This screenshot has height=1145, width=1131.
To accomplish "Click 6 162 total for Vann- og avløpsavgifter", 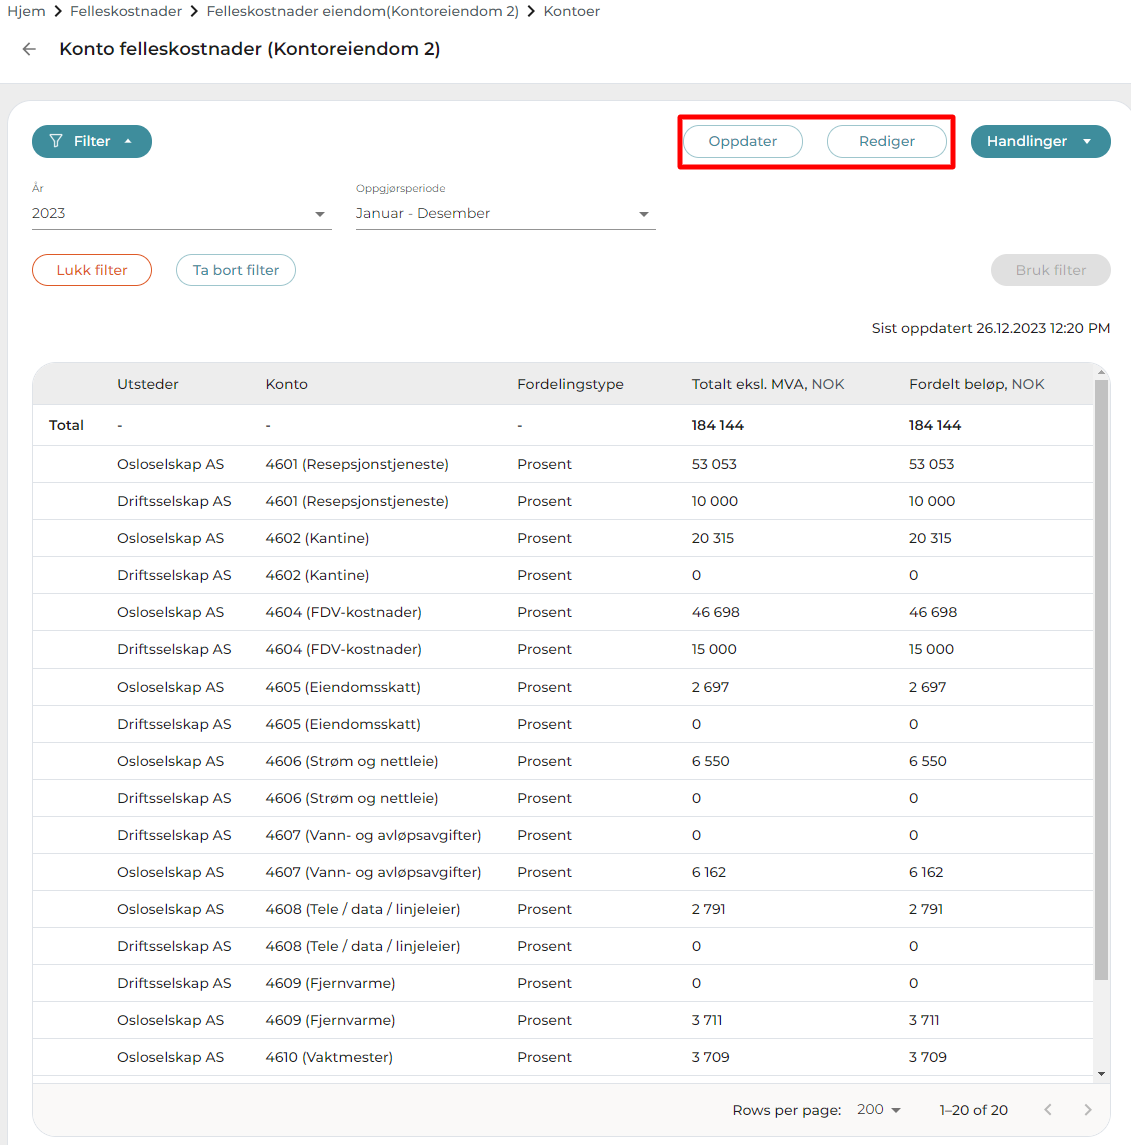I will click(708, 872).
